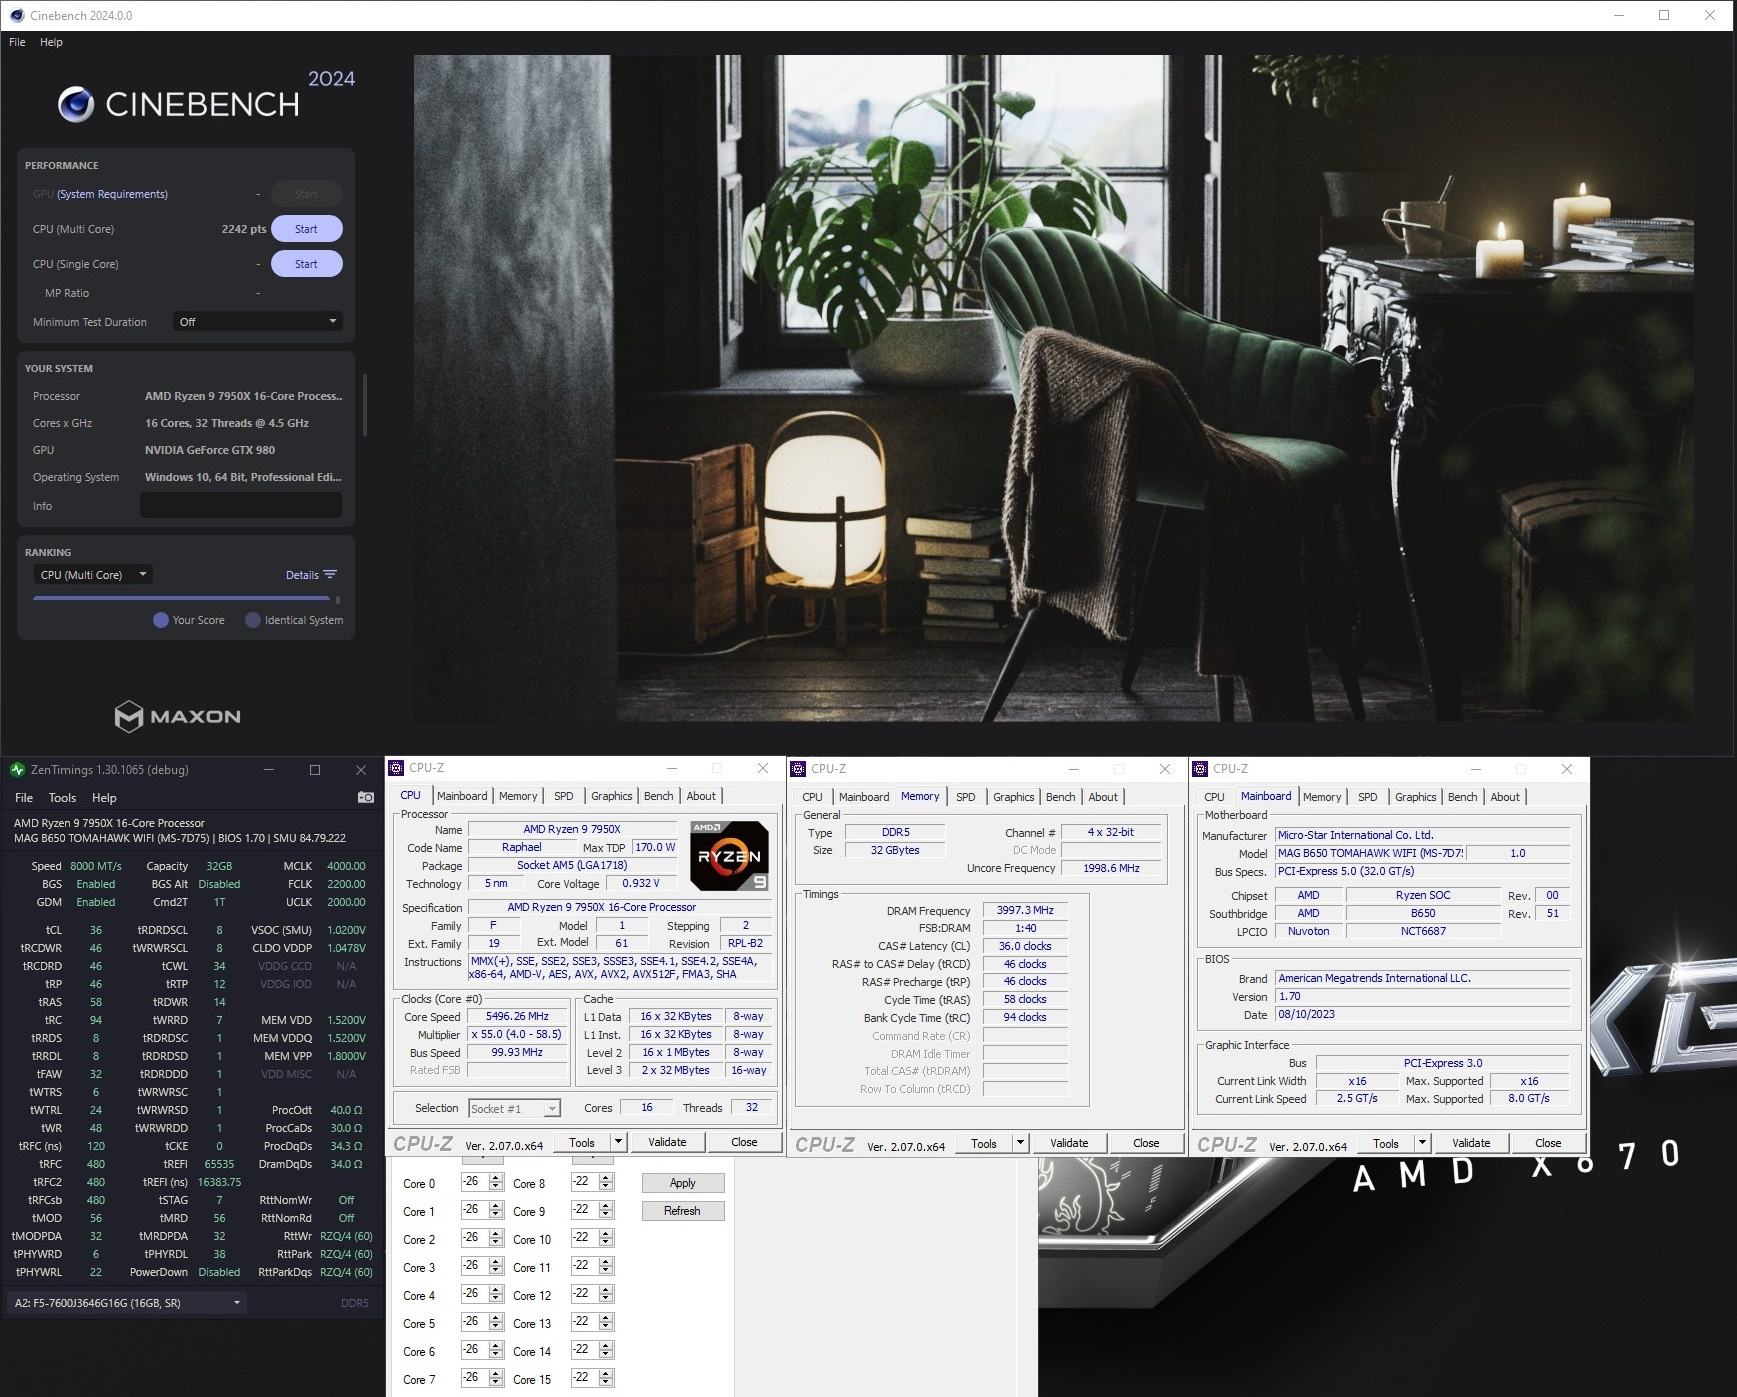Click the BIOS date 08/10/2023 field
The height and width of the screenshot is (1397, 1737).
coord(1423,1015)
